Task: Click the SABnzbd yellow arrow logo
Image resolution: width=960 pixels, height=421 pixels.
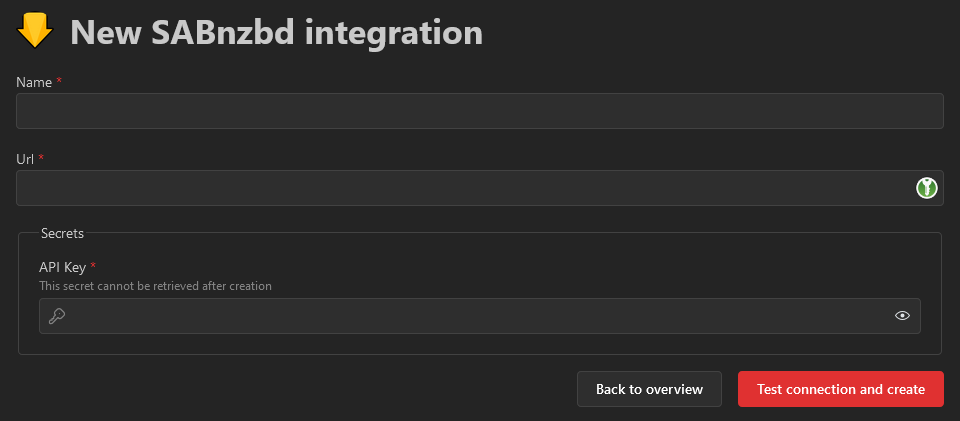Action: click(x=35, y=31)
